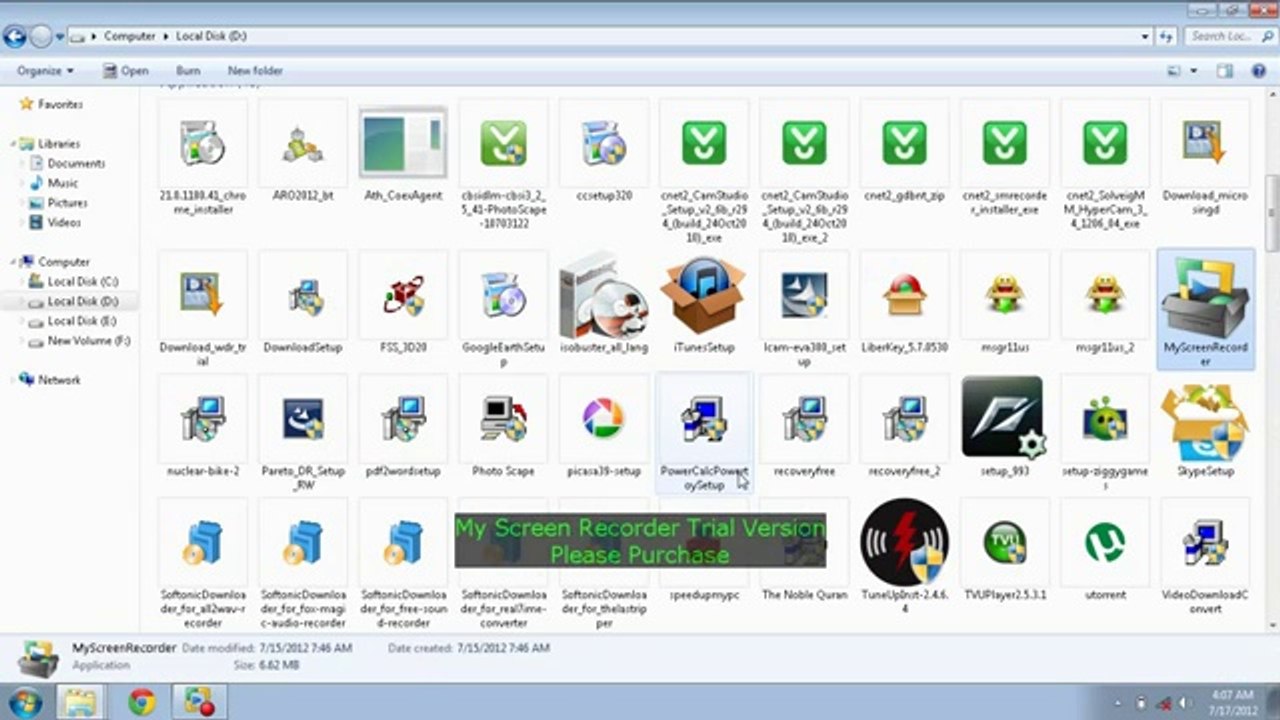Select the chrome_installer file icon
The image size is (1280, 720).
pyautogui.click(x=203, y=143)
